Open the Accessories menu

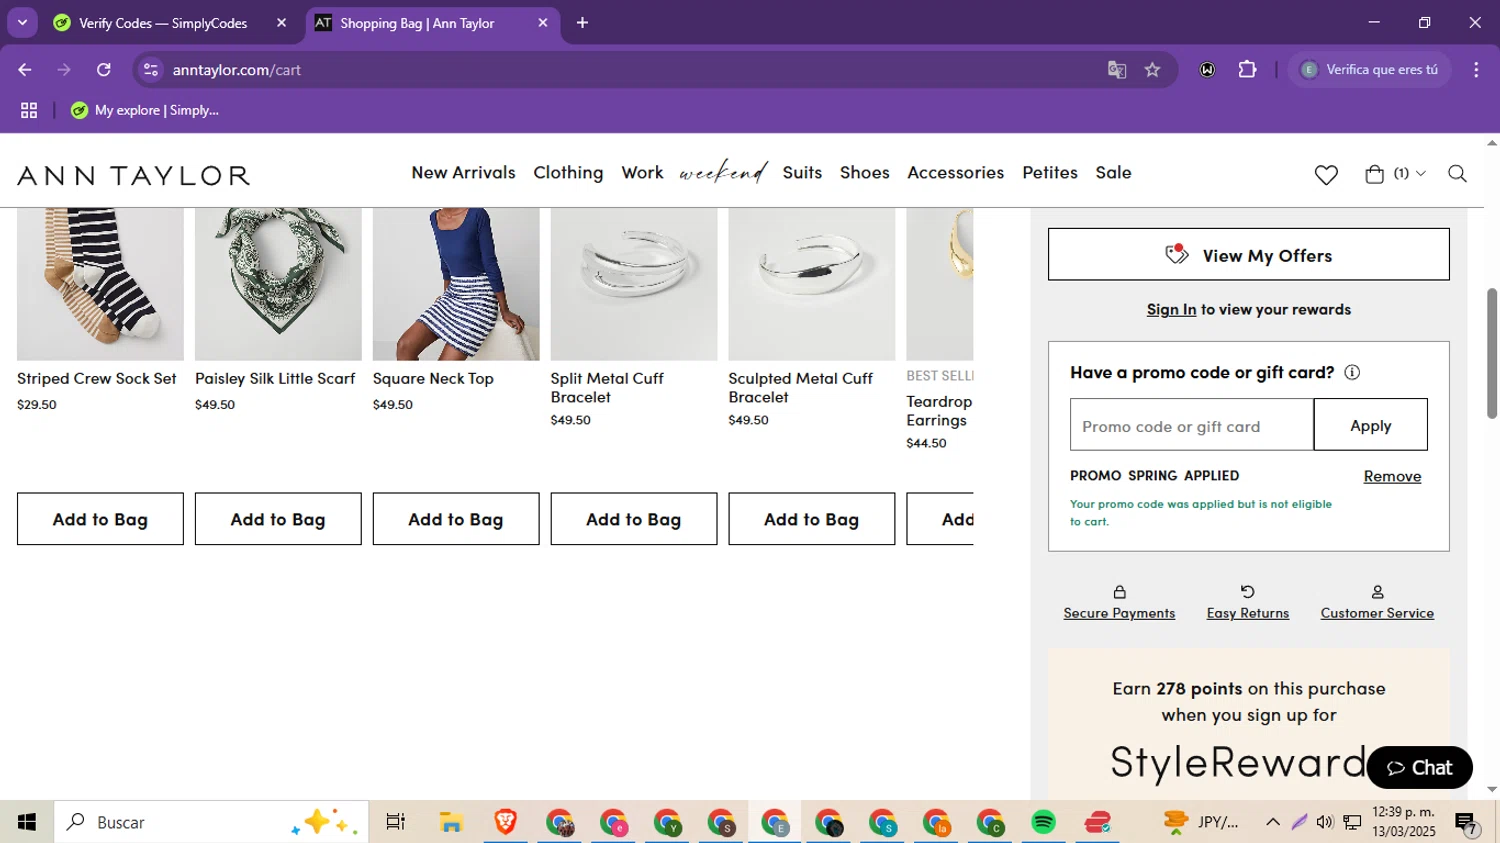955,173
